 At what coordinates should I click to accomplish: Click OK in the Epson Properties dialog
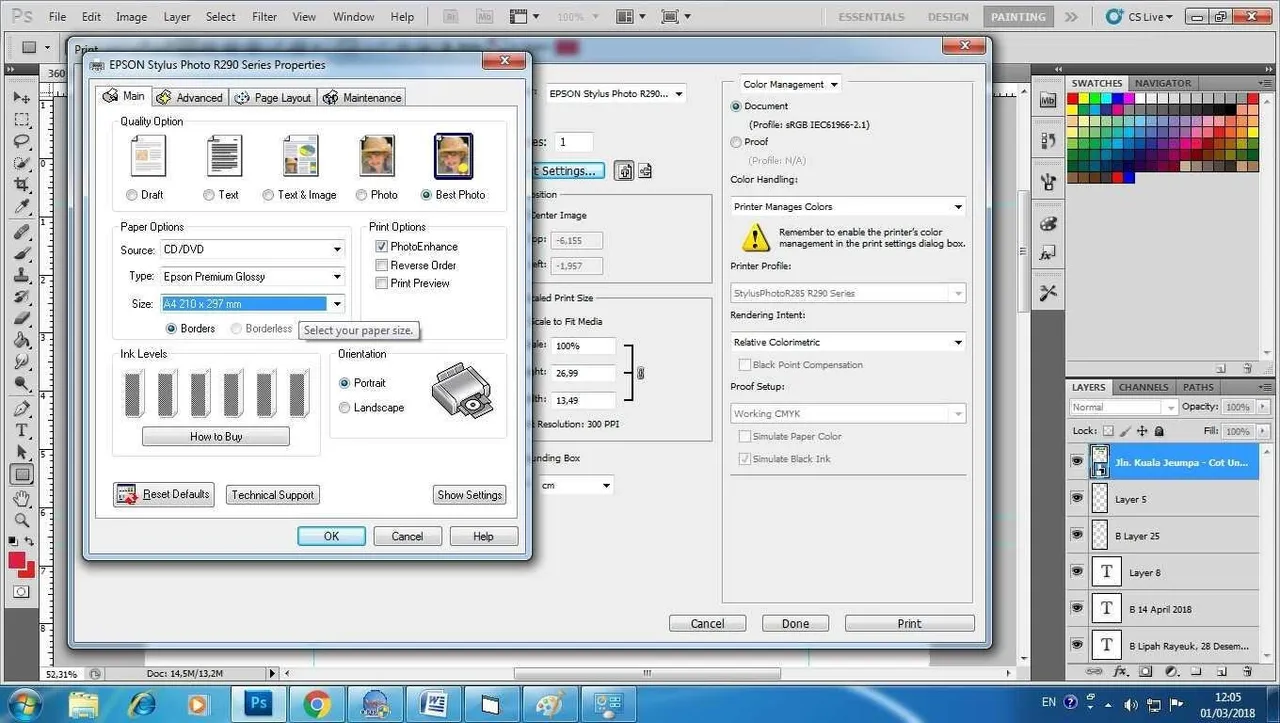pos(332,536)
